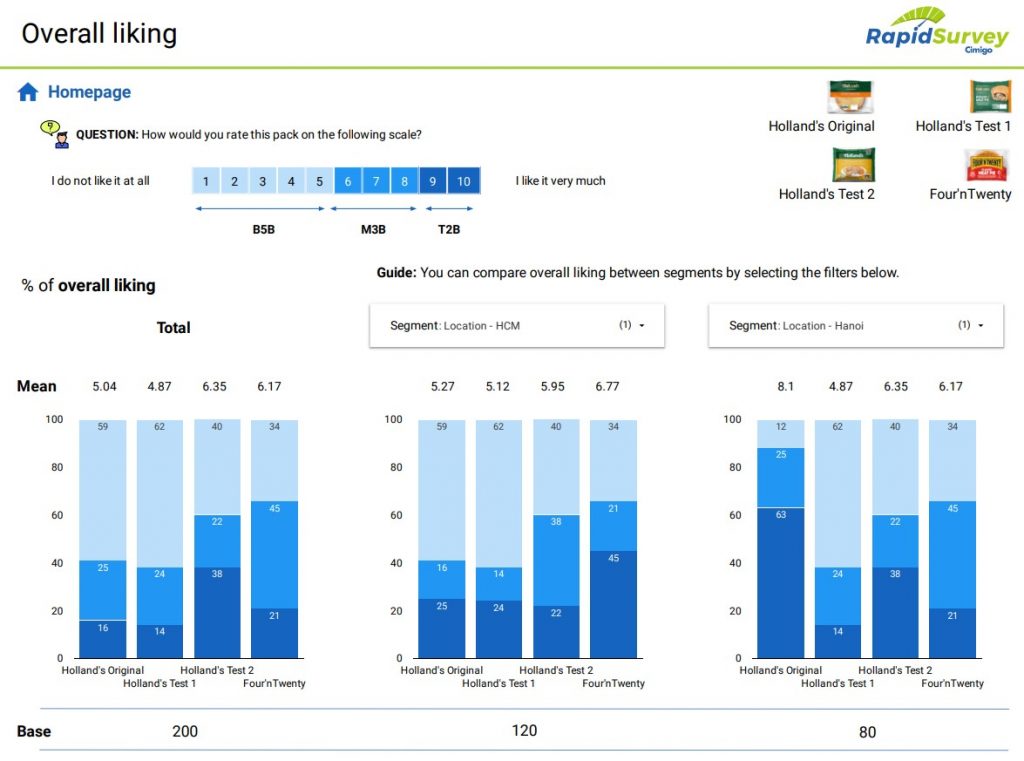
Task: Open the Homepage link
Action: 89,92
